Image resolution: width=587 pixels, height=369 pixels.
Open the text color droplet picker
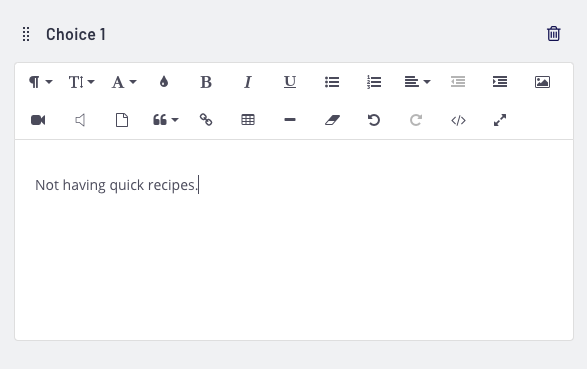164,82
